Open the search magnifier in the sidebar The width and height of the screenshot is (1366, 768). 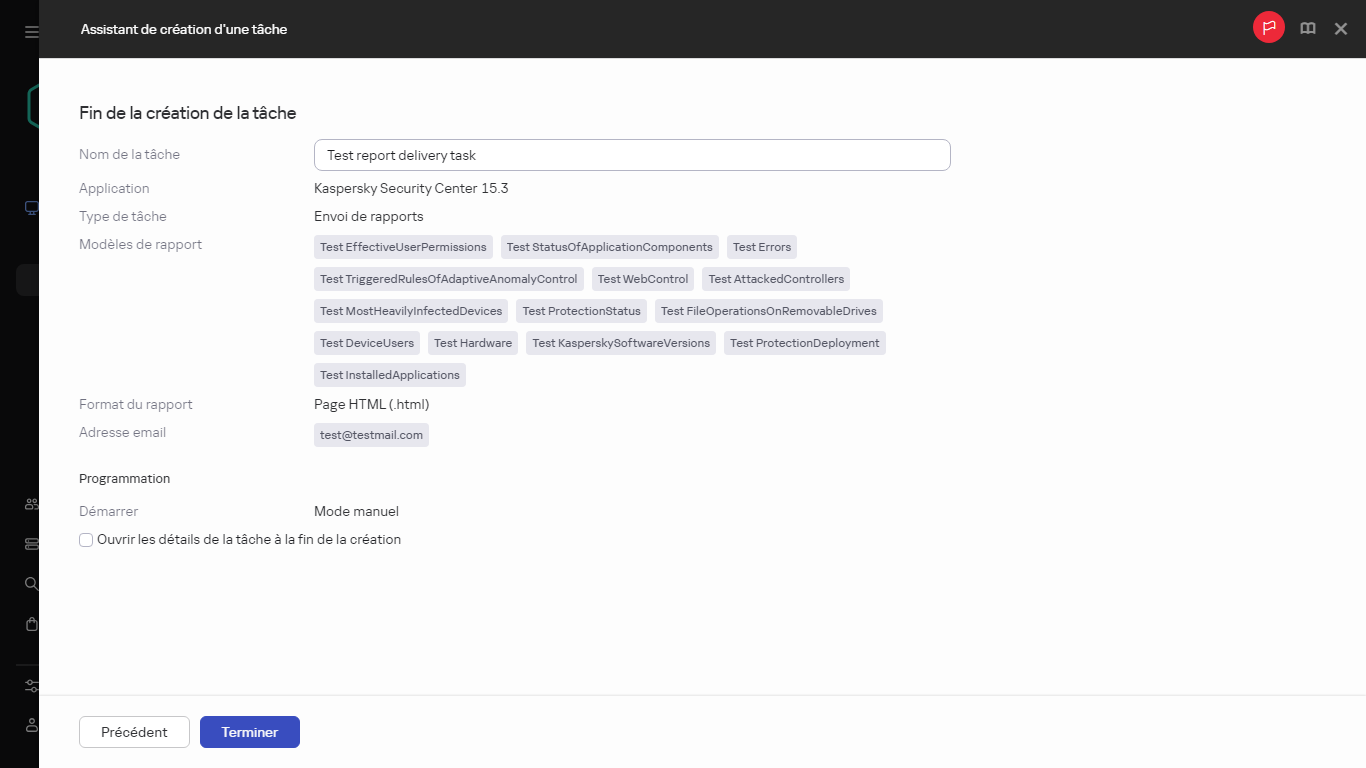pos(31,583)
